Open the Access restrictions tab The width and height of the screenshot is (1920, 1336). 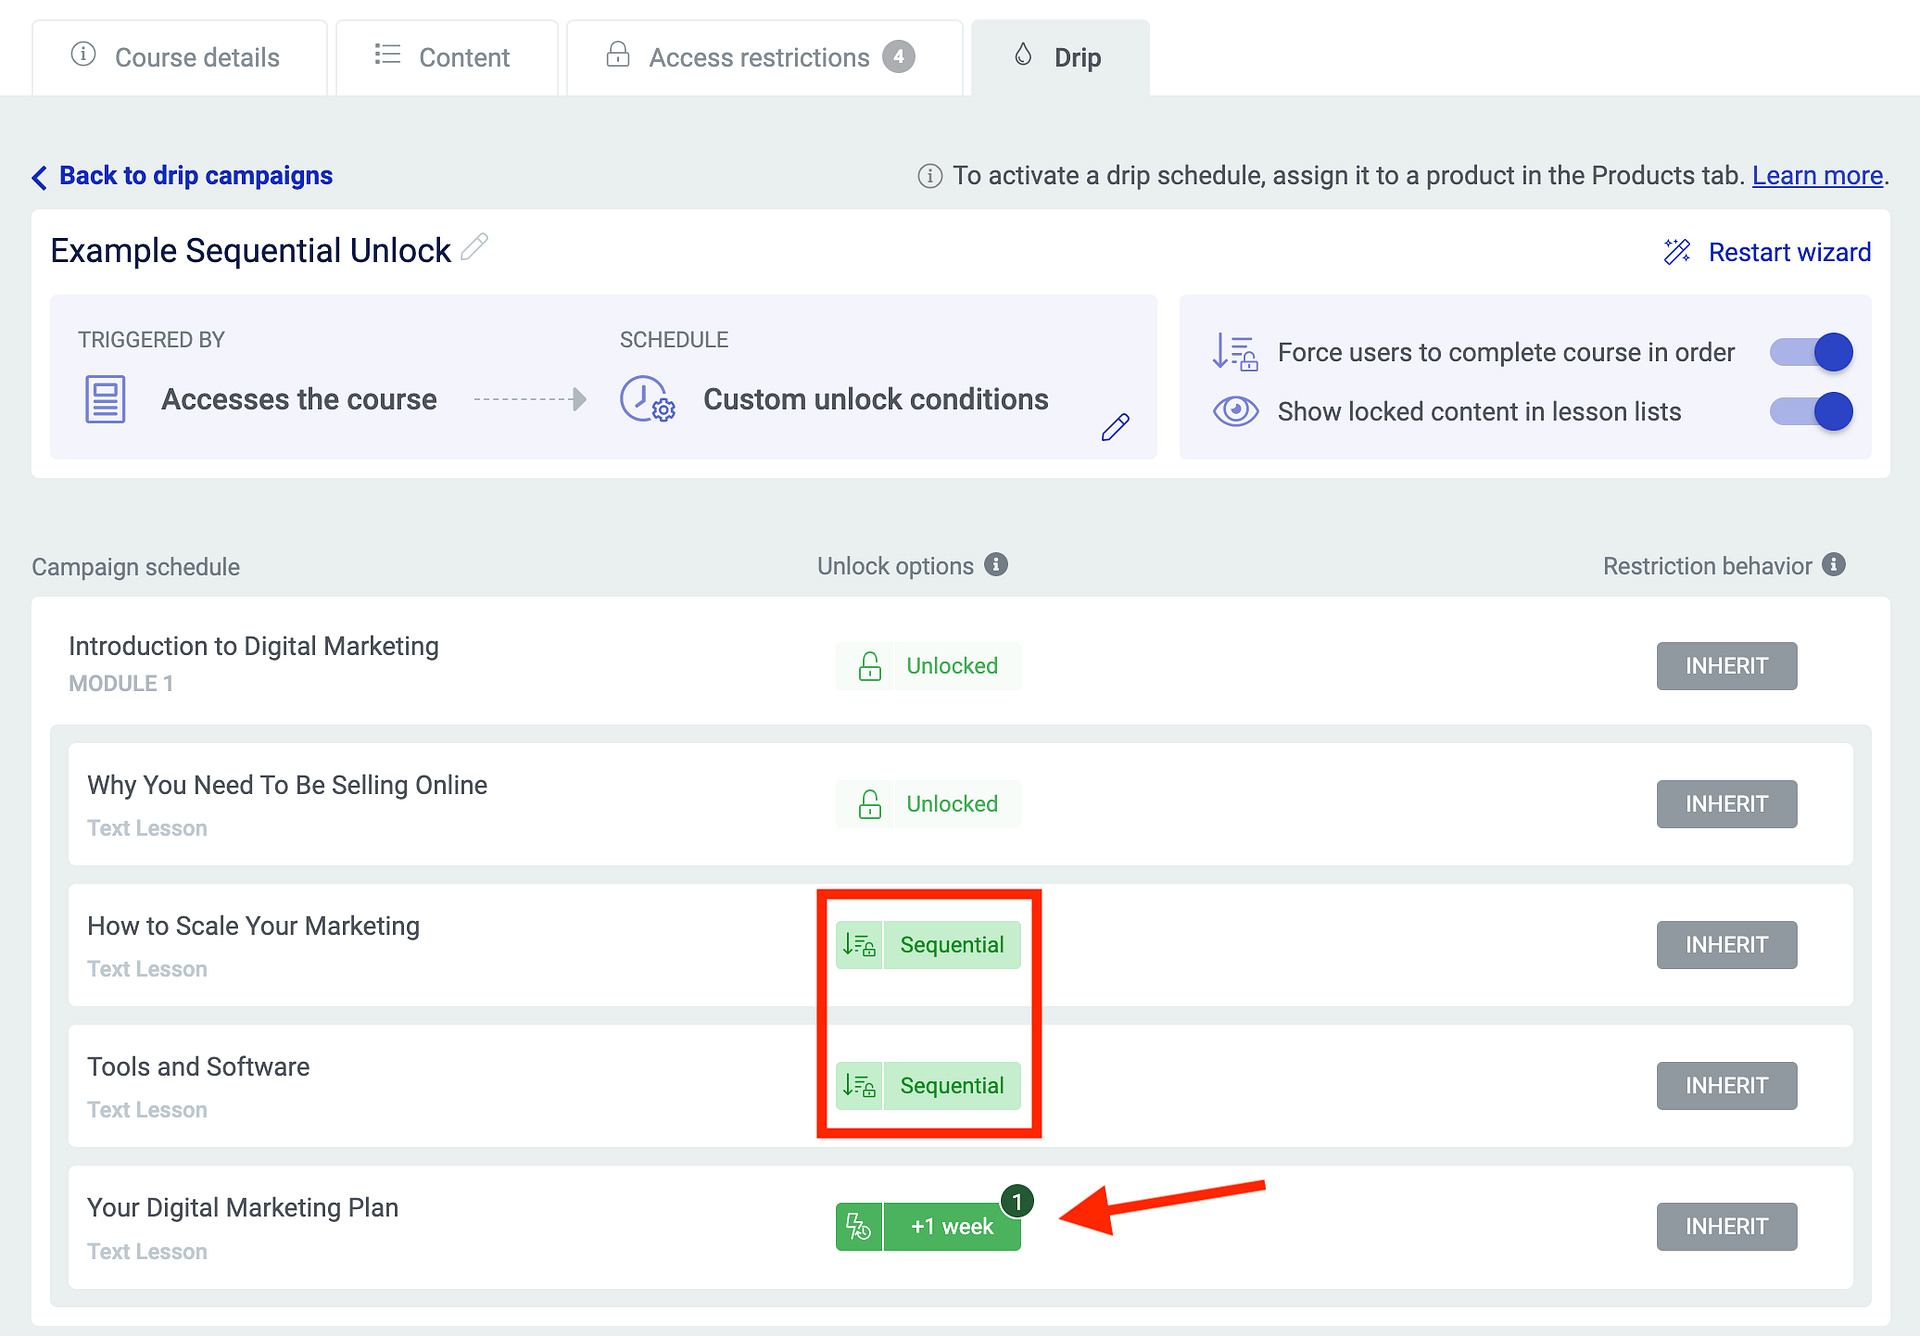click(x=760, y=58)
